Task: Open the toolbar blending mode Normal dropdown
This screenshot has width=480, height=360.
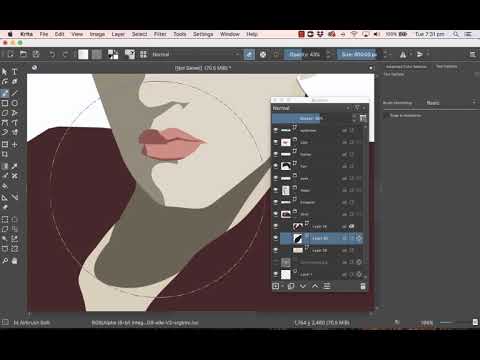Action: [x=195, y=54]
